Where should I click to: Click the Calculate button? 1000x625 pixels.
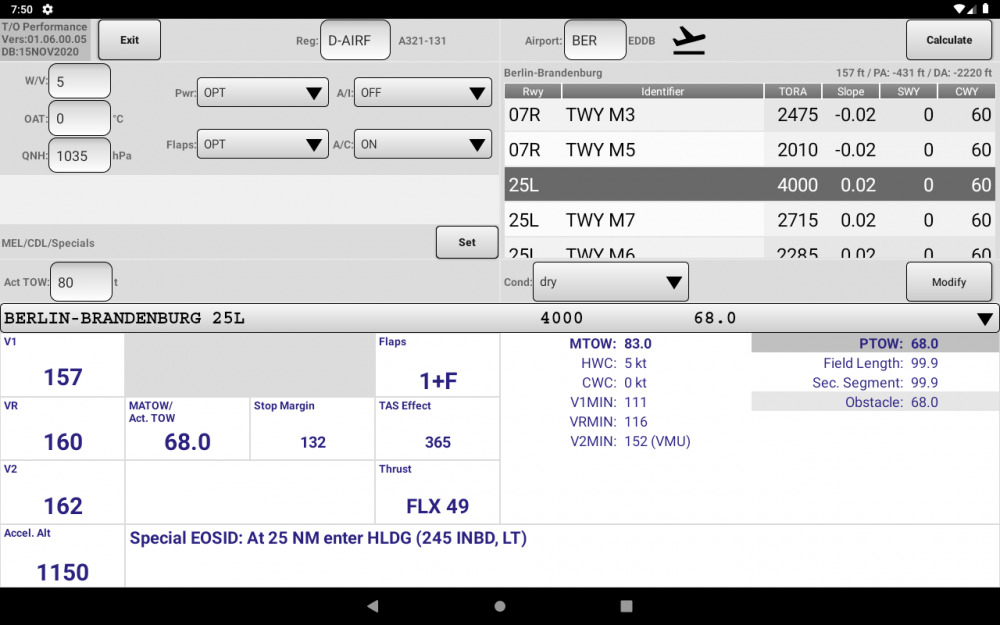(x=949, y=40)
